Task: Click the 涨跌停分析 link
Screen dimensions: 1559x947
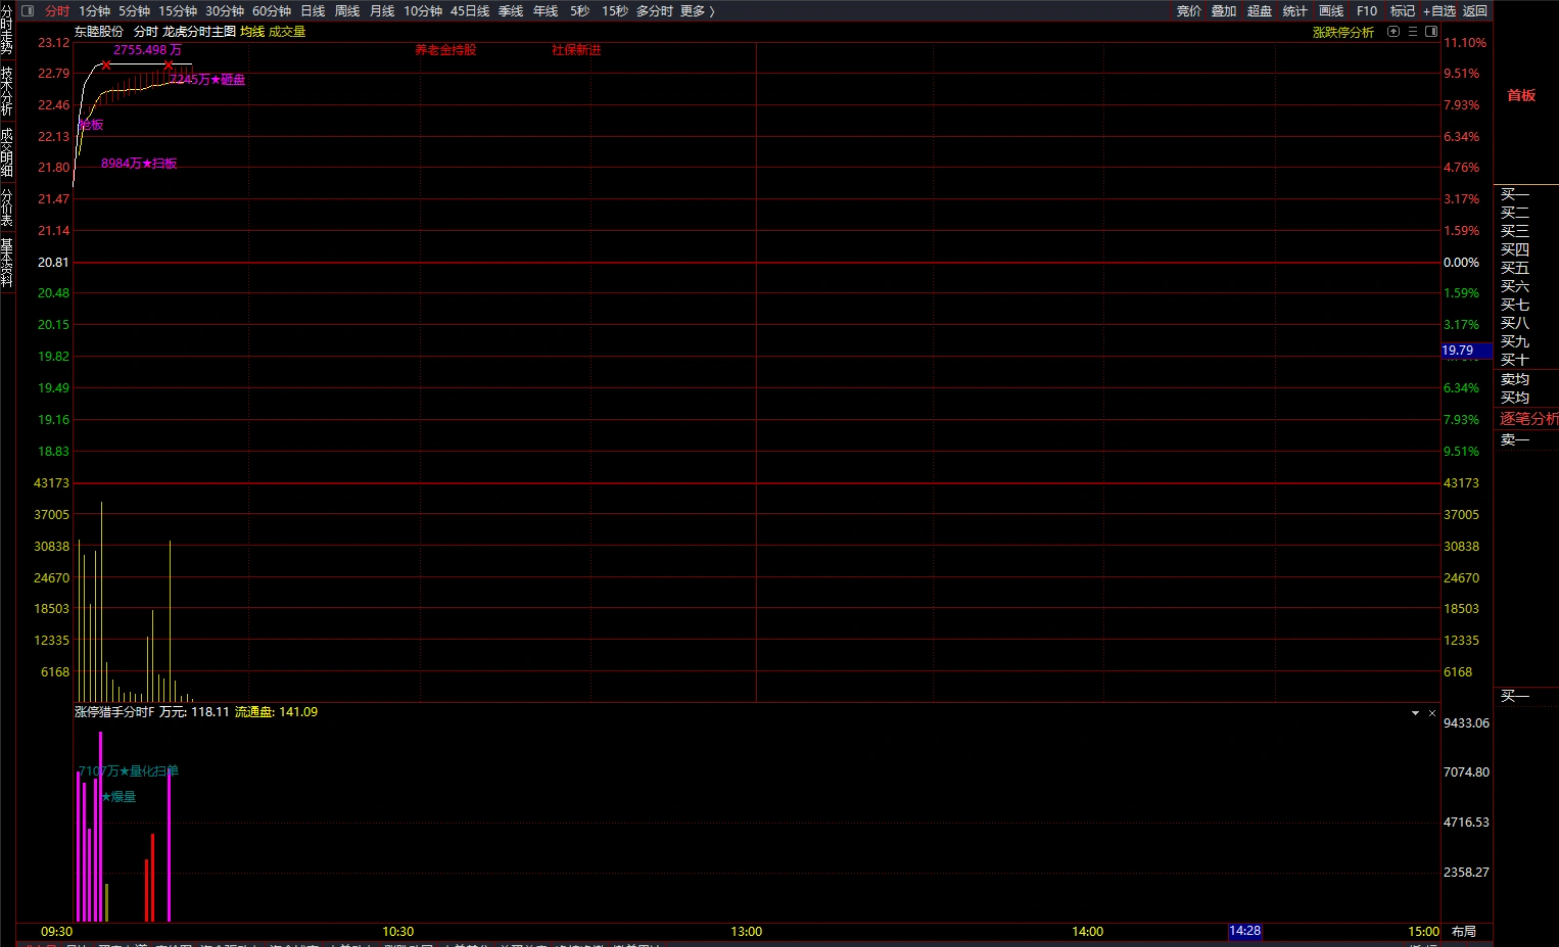Action: tap(1343, 32)
